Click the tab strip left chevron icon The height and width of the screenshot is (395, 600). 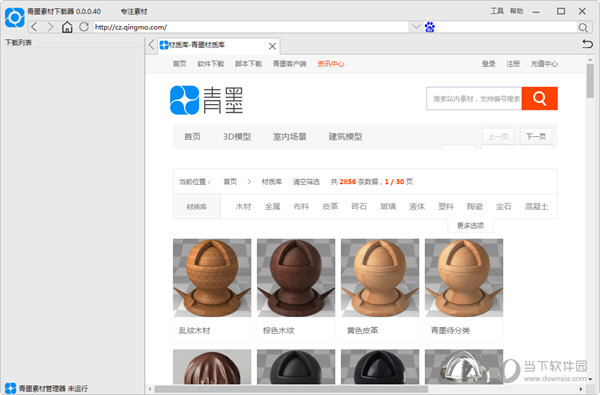(152, 45)
